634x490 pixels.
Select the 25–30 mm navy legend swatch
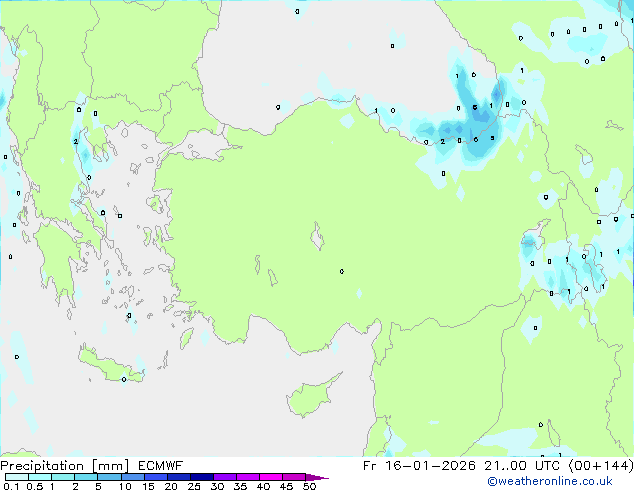202,477
